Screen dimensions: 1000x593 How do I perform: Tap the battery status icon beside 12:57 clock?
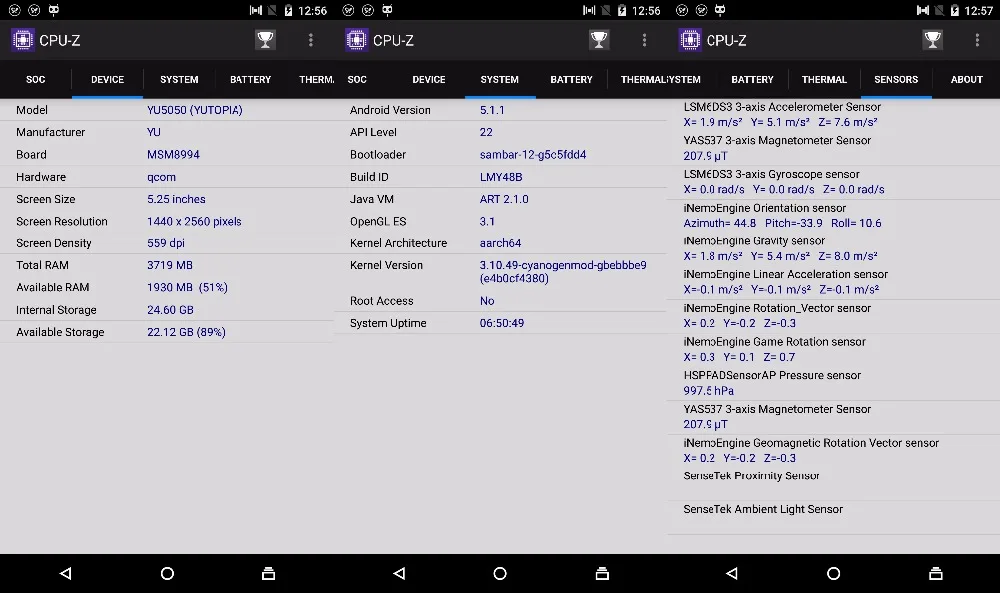(x=955, y=10)
